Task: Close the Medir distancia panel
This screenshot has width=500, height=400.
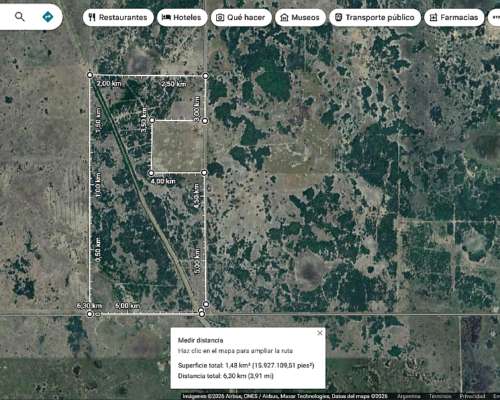Action: point(320,333)
